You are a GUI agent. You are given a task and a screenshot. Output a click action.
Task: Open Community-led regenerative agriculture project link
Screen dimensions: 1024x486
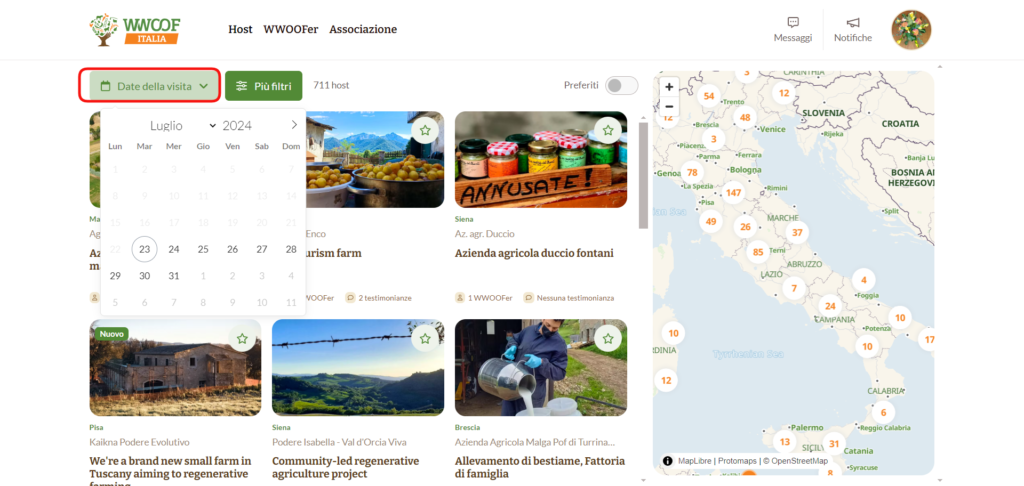(345, 467)
